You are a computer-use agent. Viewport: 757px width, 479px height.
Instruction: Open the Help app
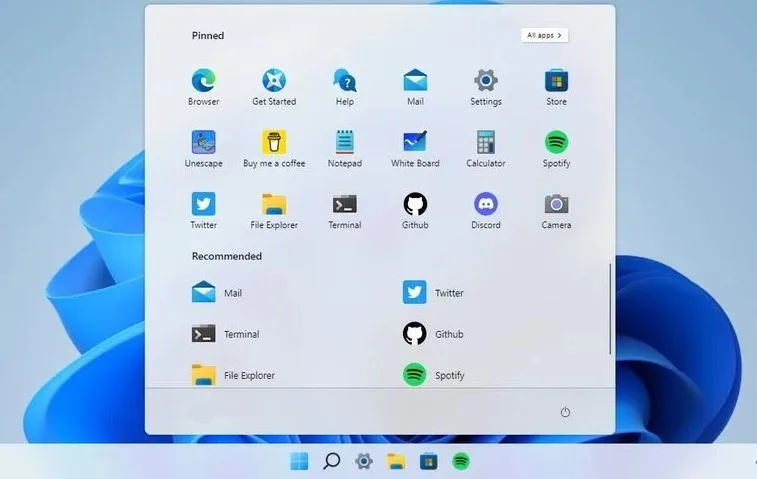point(345,87)
